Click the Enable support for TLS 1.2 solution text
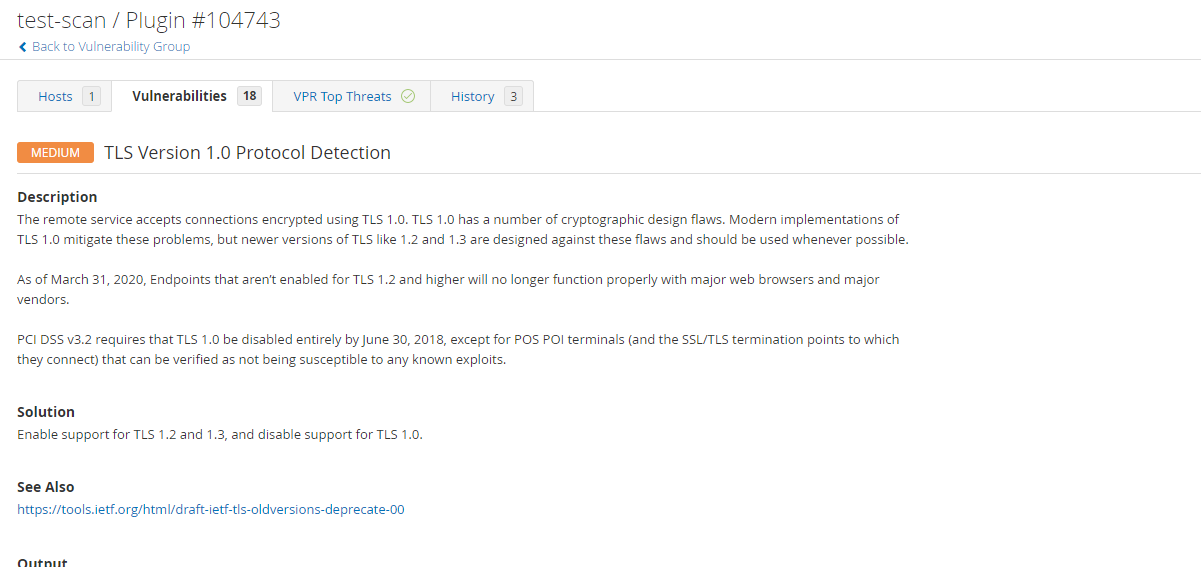This screenshot has width=1201, height=567. tap(220, 434)
